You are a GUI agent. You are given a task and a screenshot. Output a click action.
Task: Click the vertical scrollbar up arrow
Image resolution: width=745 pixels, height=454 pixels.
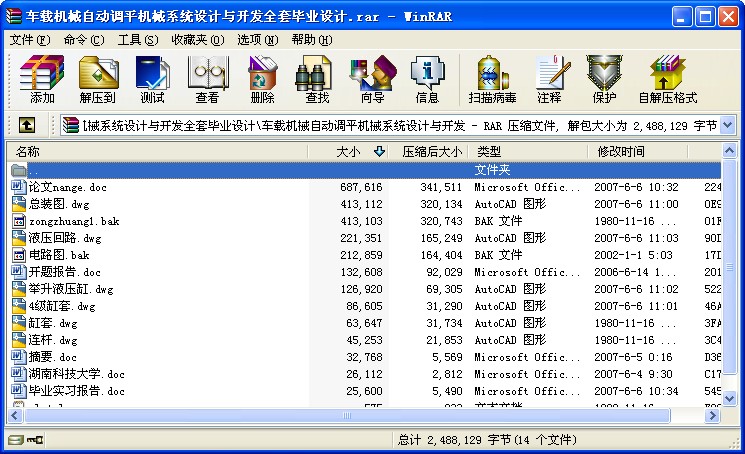coord(729,151)
